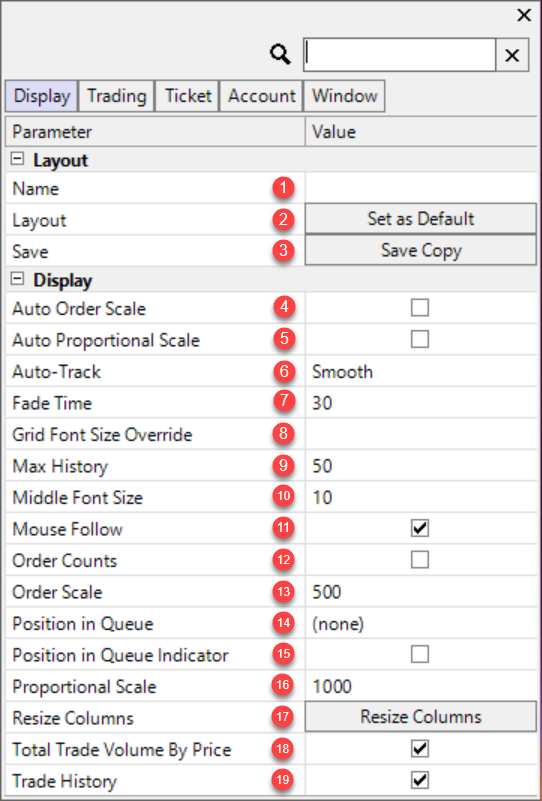Open the Position in Queue (none) dropdown
The height and width of the screenshot is (801, 542).
click(x=421, y=624)
